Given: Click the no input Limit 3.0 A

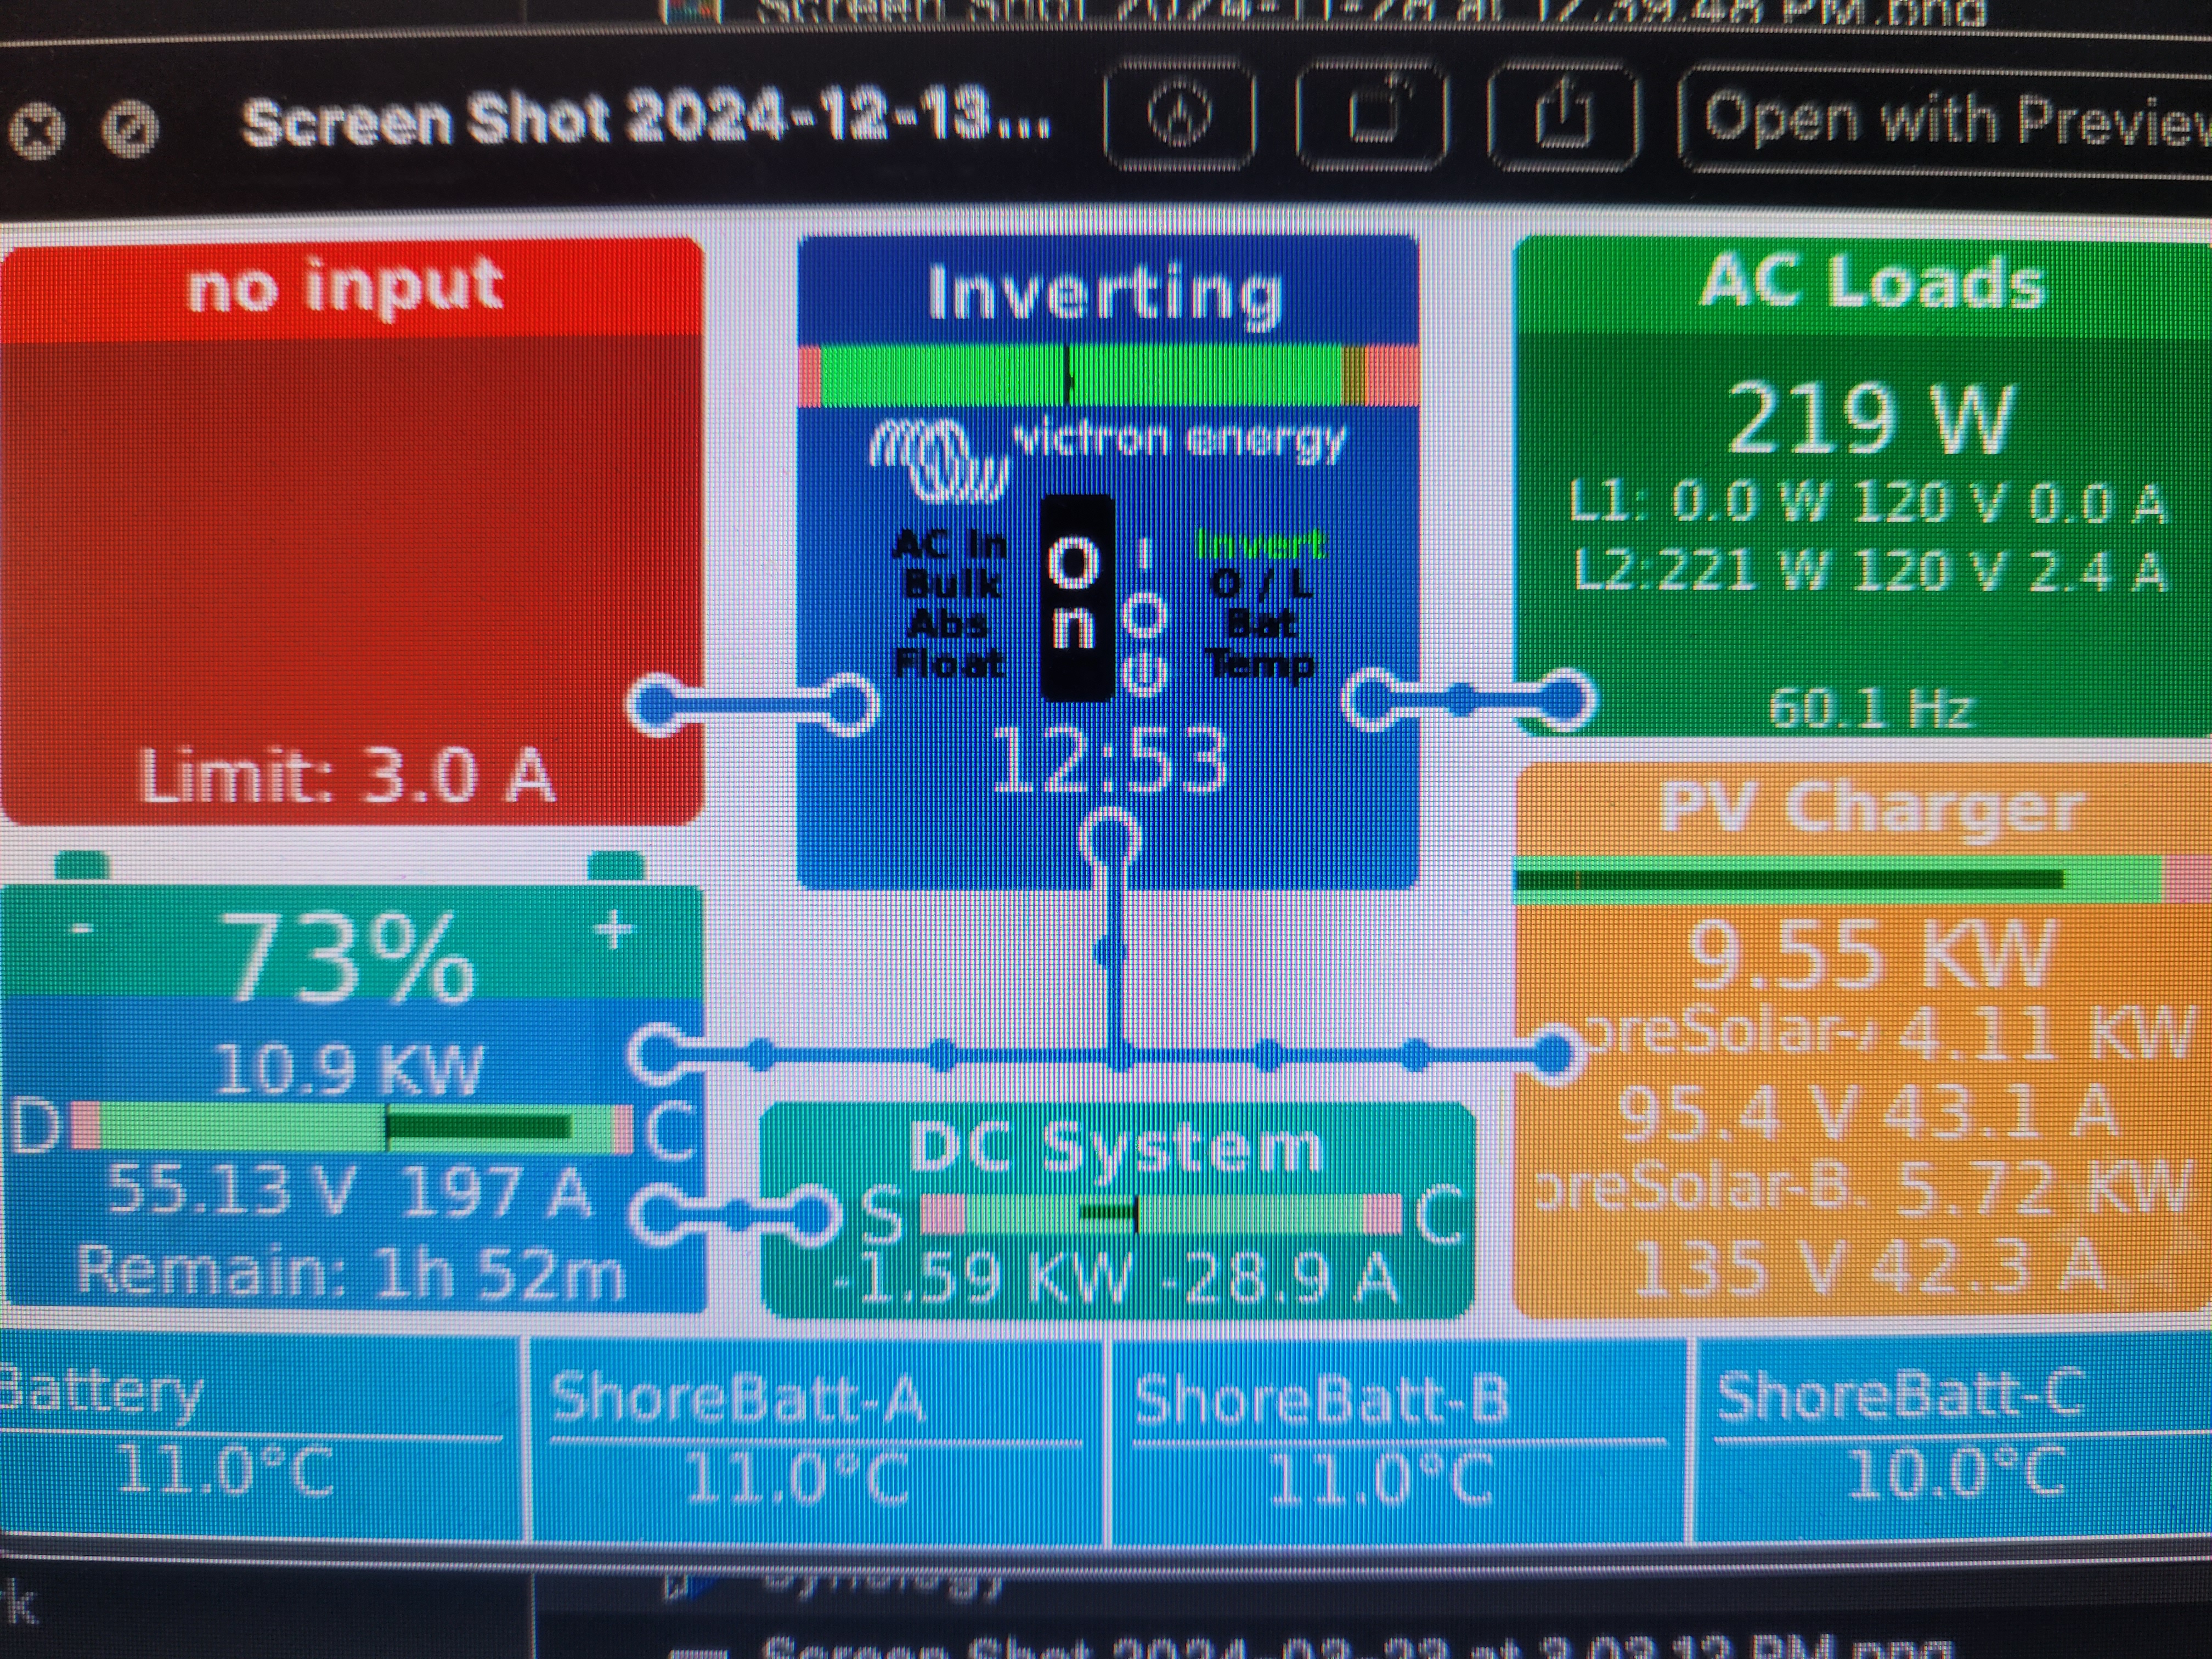Looking at the screenshot, I should 347,775.
